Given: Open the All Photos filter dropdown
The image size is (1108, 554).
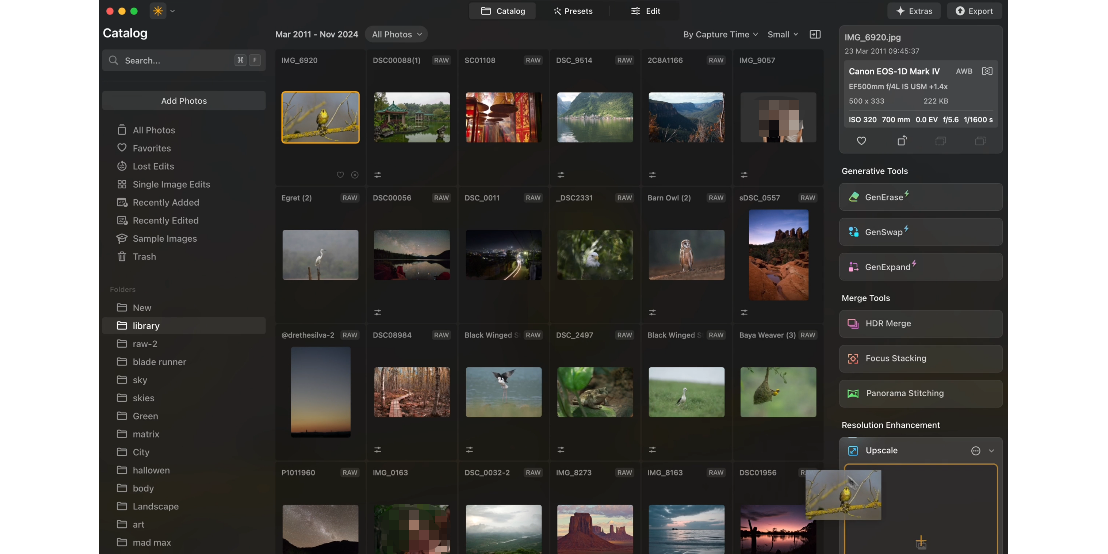Looking at the screenshot, I should pyautogui.click(x=397, y=34).
